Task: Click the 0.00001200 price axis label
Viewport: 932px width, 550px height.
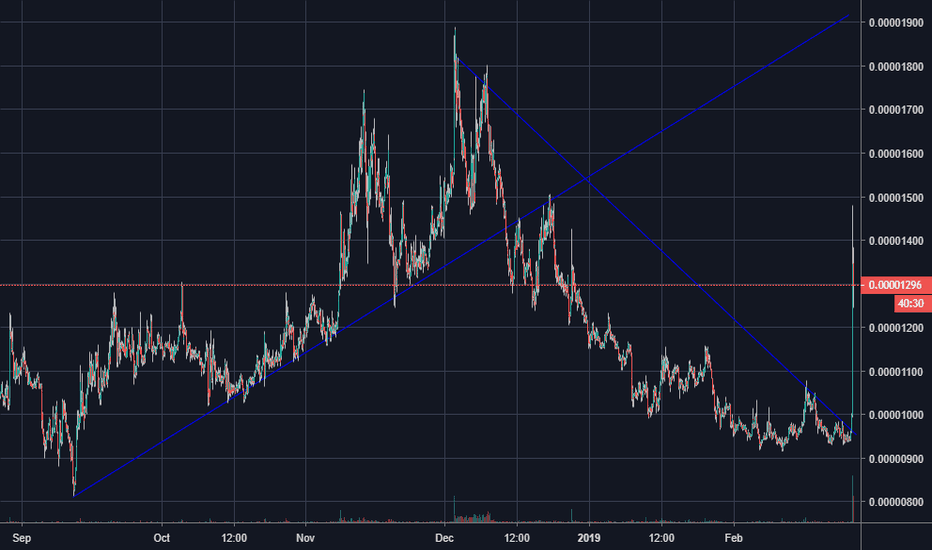Action: click(x=896, y=328)
